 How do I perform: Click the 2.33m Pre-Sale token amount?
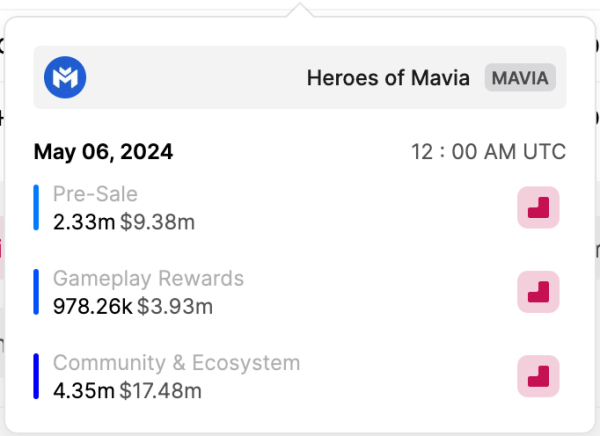(x=84, y=221)
